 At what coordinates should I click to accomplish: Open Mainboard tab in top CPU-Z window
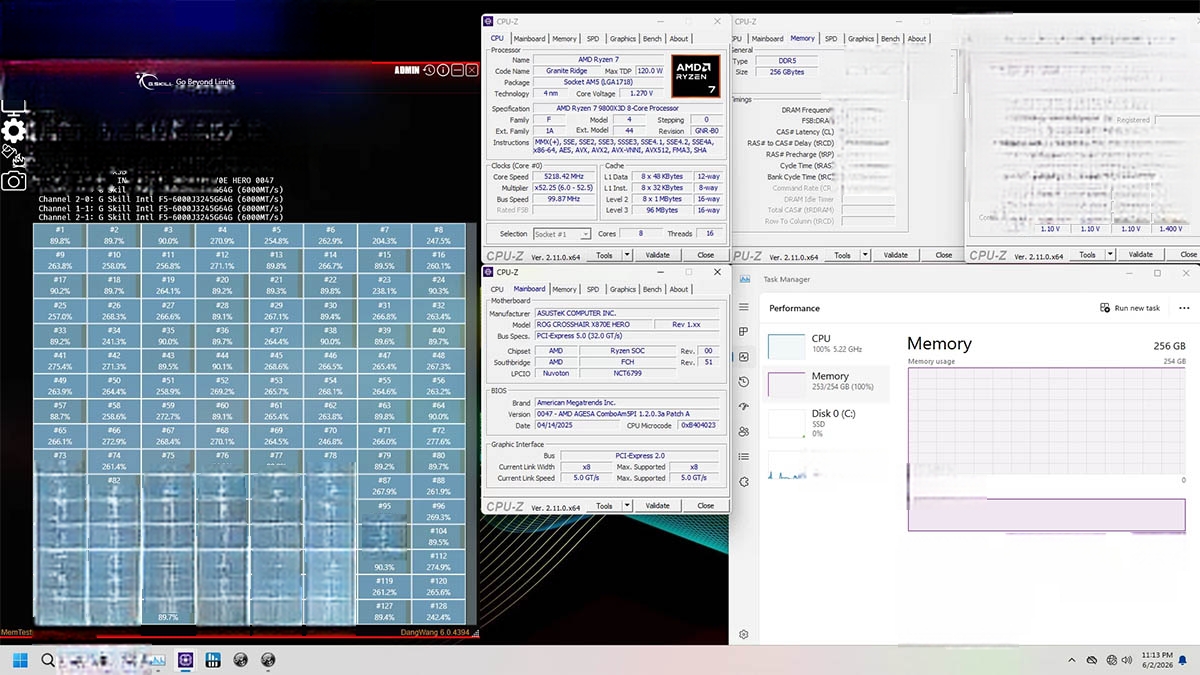tap(530, 39)
